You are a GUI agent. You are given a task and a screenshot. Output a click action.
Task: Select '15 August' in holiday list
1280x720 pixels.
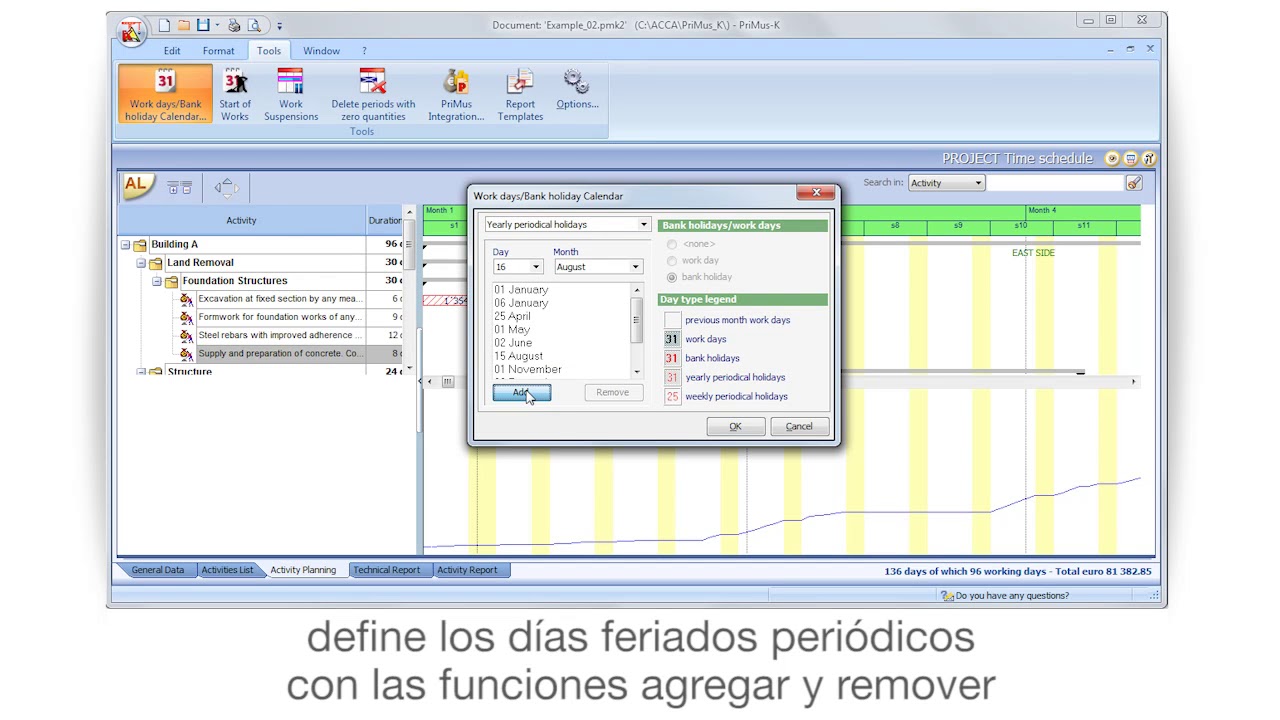coord(518,356)
